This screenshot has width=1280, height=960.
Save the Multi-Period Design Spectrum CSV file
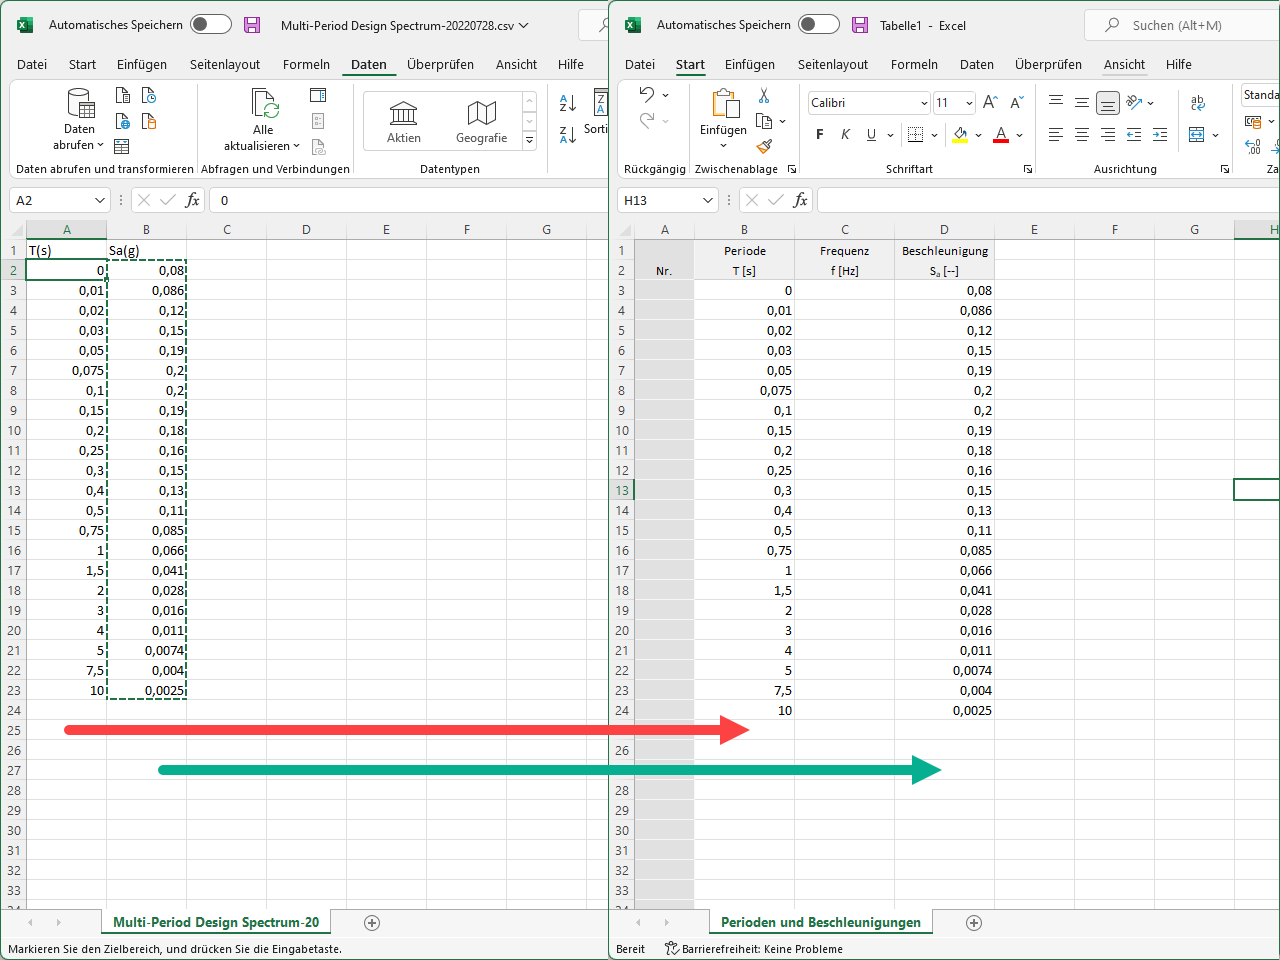tap(252, 25)
